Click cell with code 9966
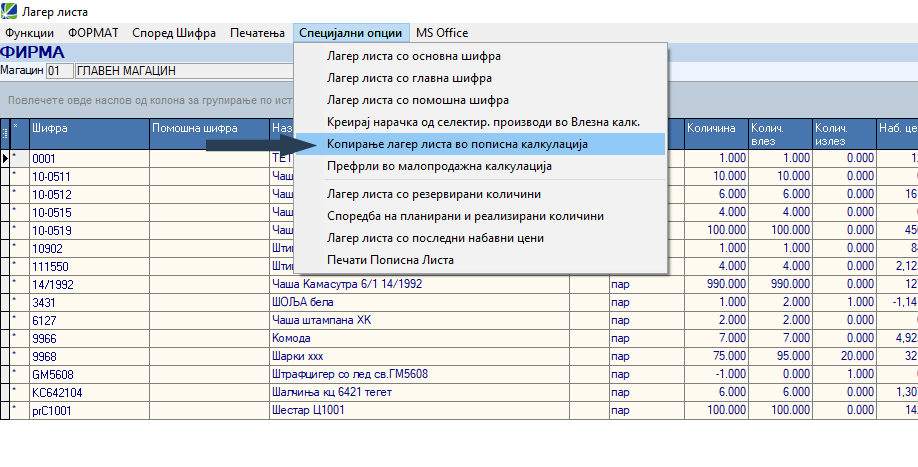The width and height of the screenshot is (918, 467). pos(90,339)
